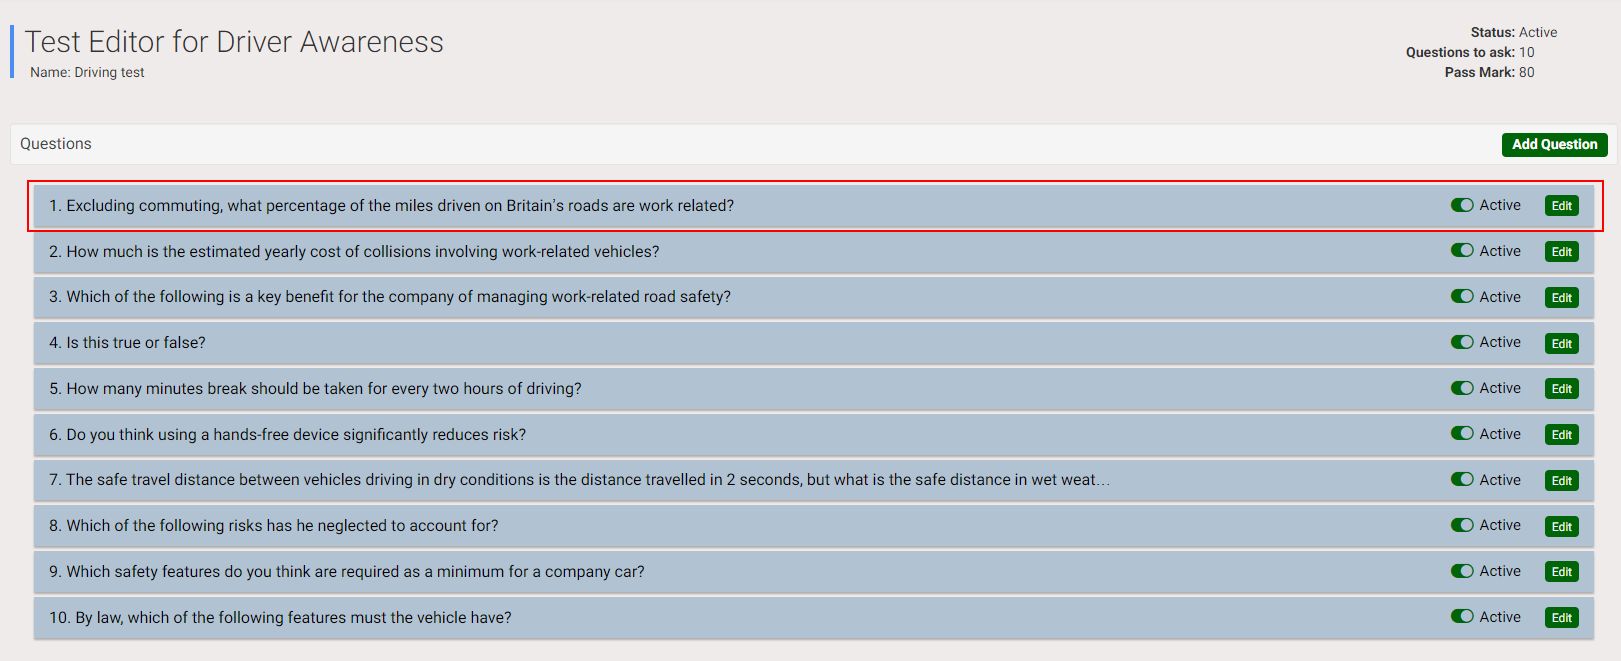Toggle Active state of question 5
Screen dimensions: 1621x661
(x=1462, y=388)
